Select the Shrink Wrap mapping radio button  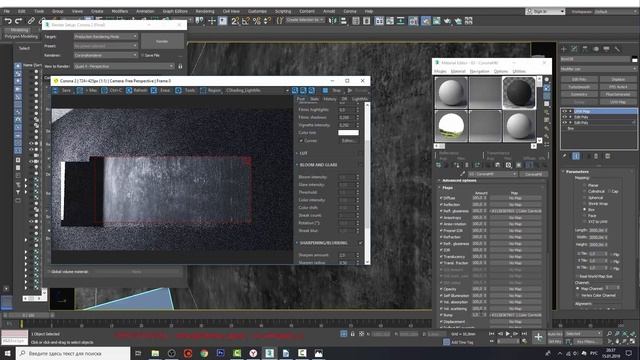tap(584, 204)
